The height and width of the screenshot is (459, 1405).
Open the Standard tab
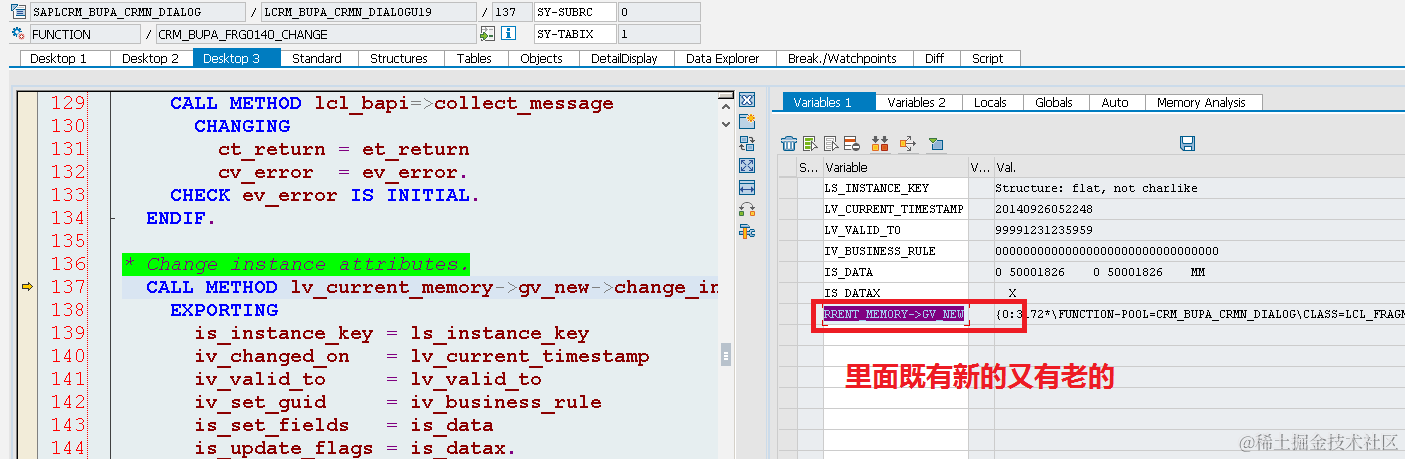(317, 58)
